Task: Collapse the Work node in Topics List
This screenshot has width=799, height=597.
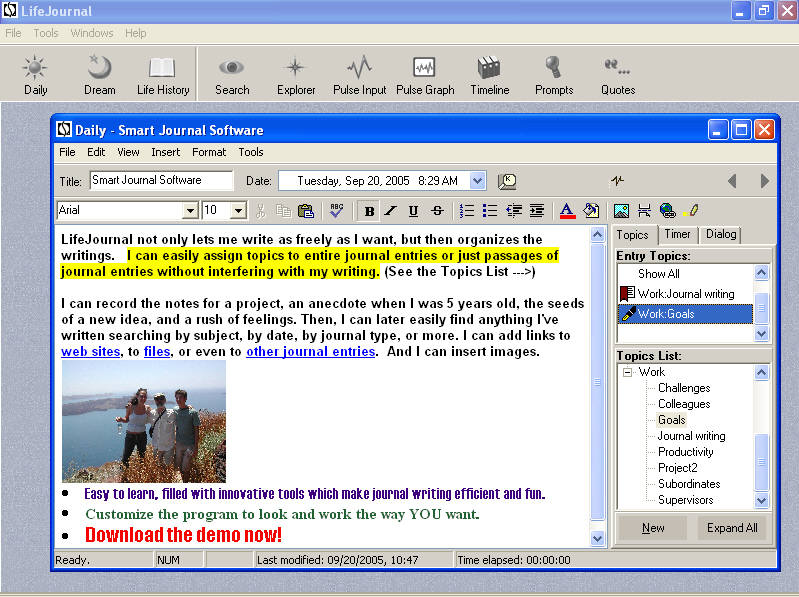Action: (x=627, y=372)
